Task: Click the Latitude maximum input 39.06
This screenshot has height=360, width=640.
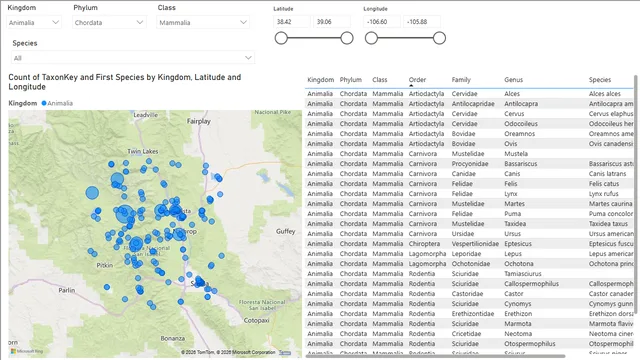Action: (332, 22)
